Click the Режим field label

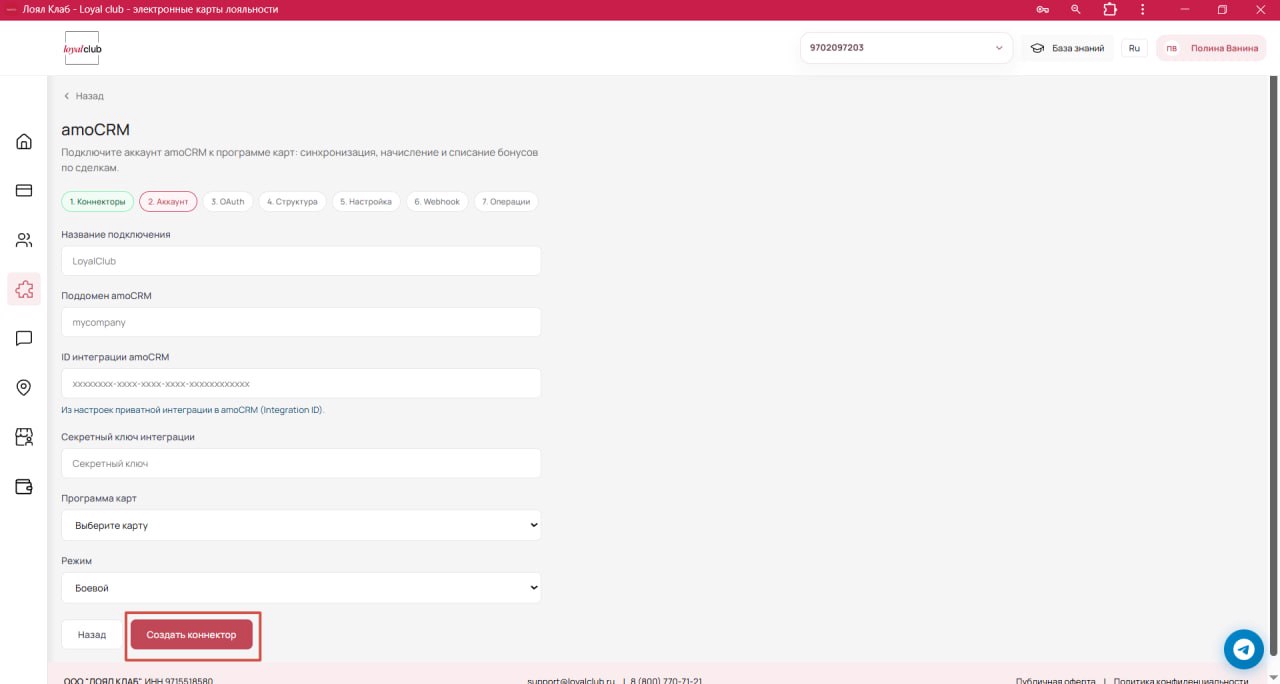(76, 562)
